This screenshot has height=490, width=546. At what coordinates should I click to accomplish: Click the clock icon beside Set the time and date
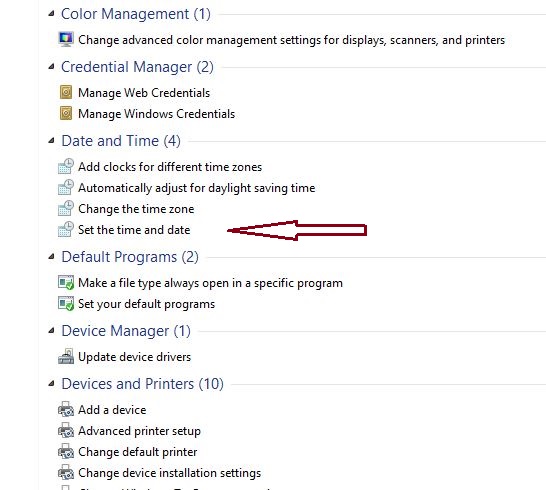[x=66, y=229]
